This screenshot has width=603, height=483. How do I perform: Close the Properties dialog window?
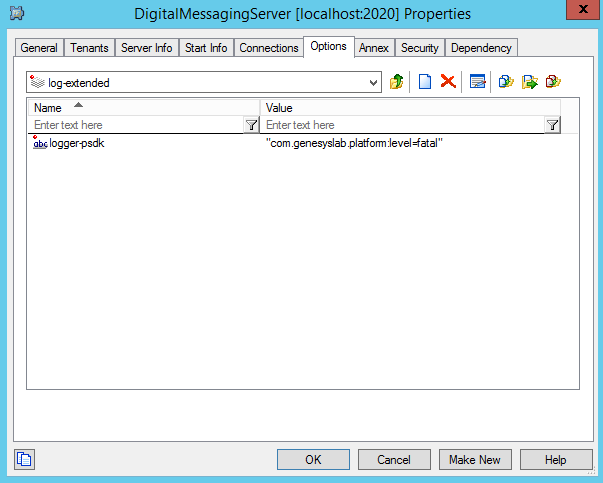(583, 9)
